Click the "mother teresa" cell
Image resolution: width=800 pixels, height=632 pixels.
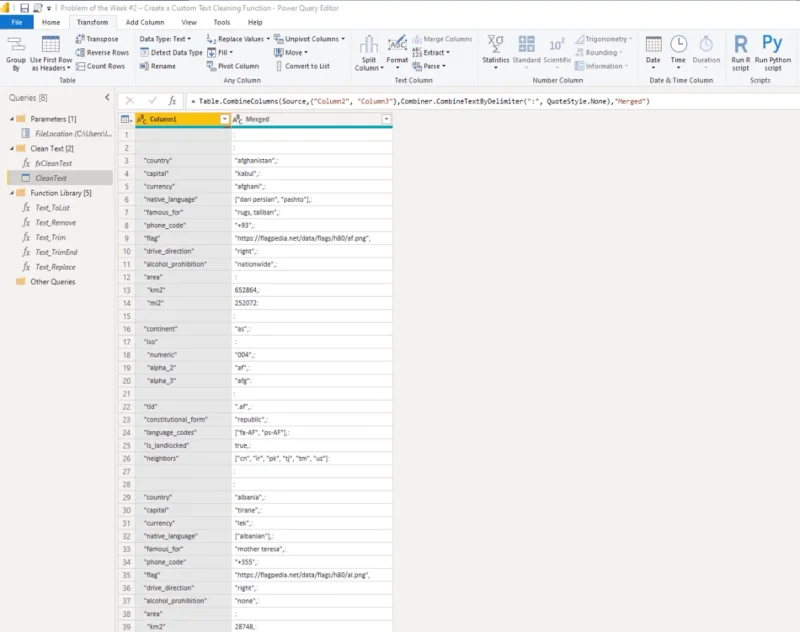coord(312,549)
